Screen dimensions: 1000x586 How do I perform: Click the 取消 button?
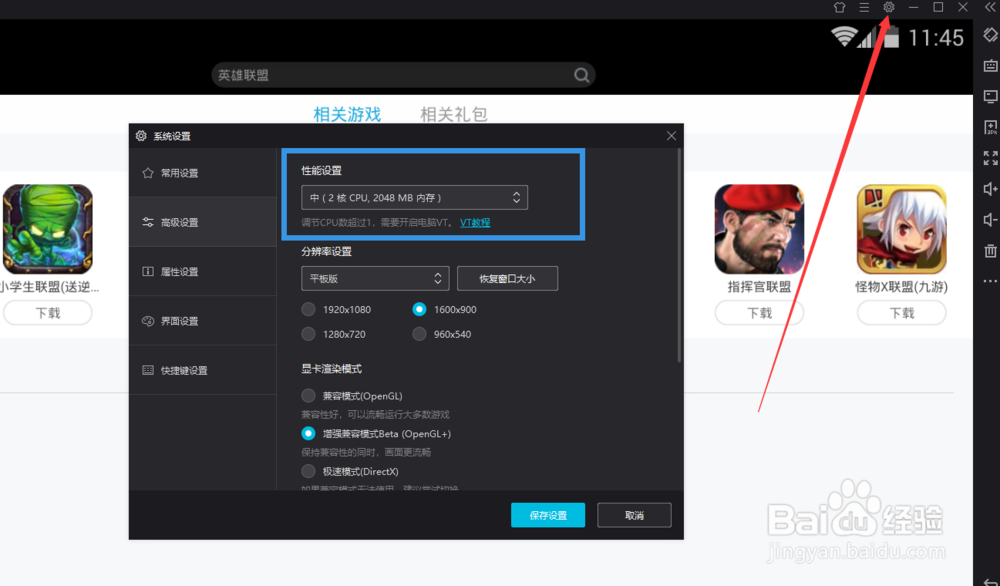pyautogui.click(x=634, y=515)
